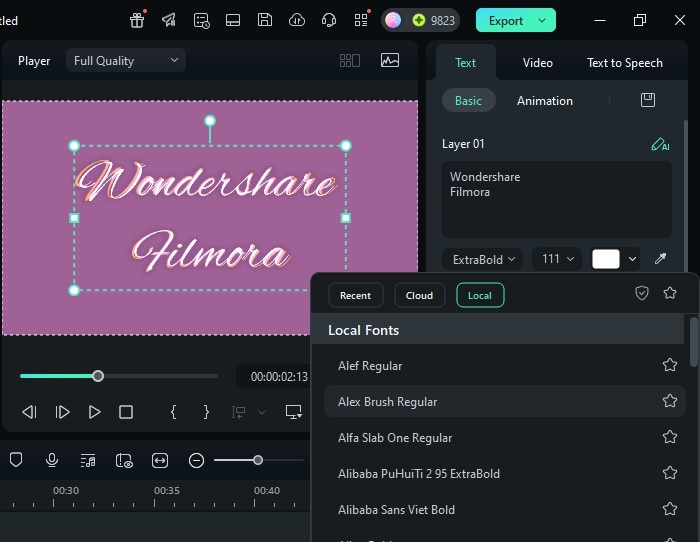
Task: Click the paper plane share icon
Action: pyautogui.click(x=169, y=20)
